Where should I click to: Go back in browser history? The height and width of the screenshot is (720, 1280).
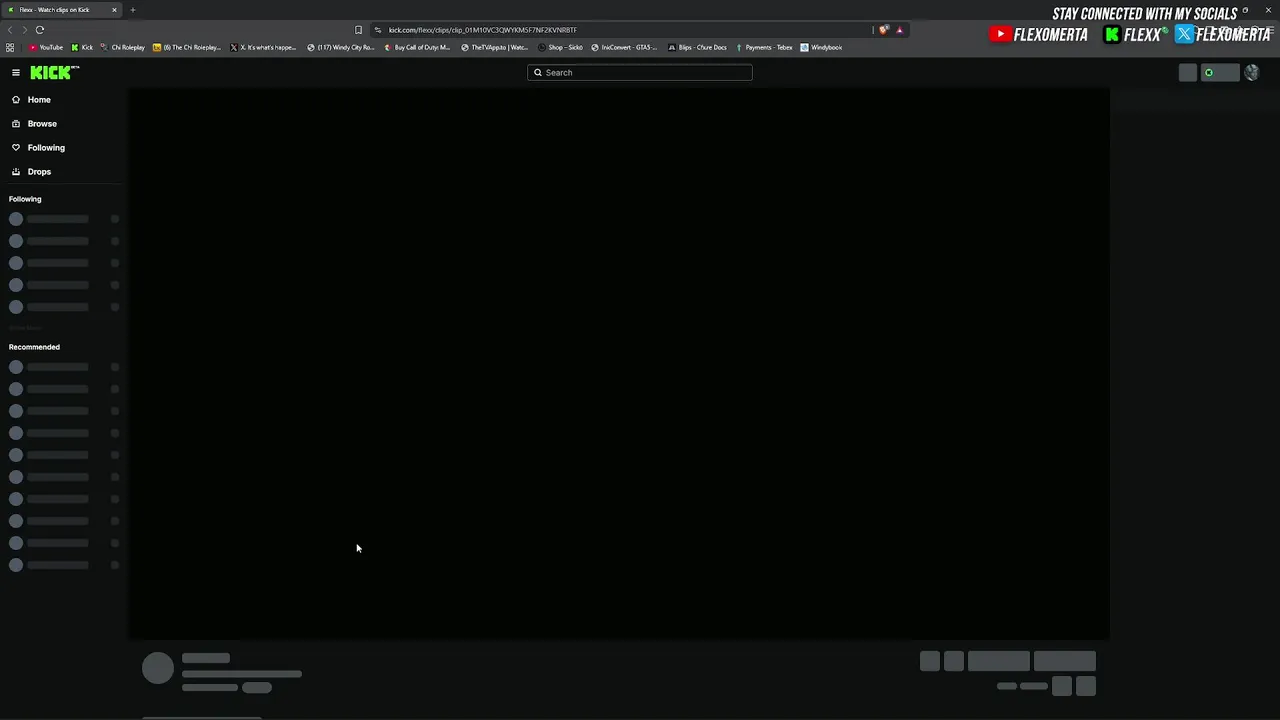10,30
